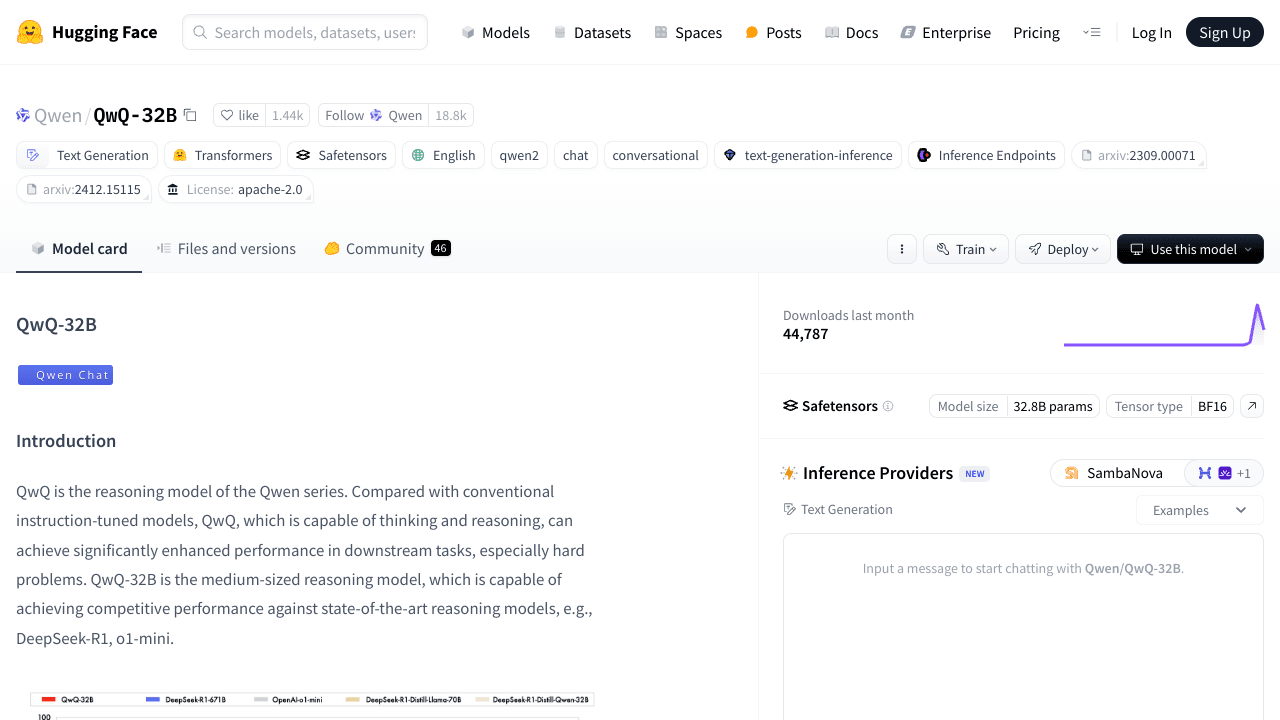Screen dimensions: 1280x720
Task: Focus the search models input field
Action: (312, 32)
